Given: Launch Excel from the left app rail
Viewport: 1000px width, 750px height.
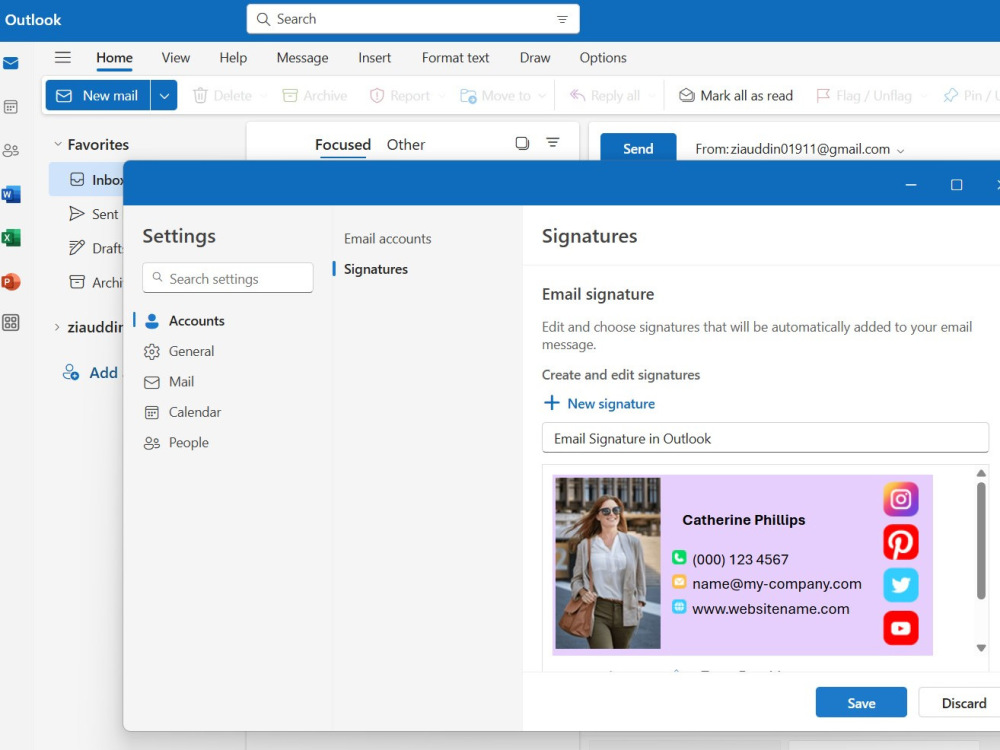Looking at the screenshot, I should [11, 238].
